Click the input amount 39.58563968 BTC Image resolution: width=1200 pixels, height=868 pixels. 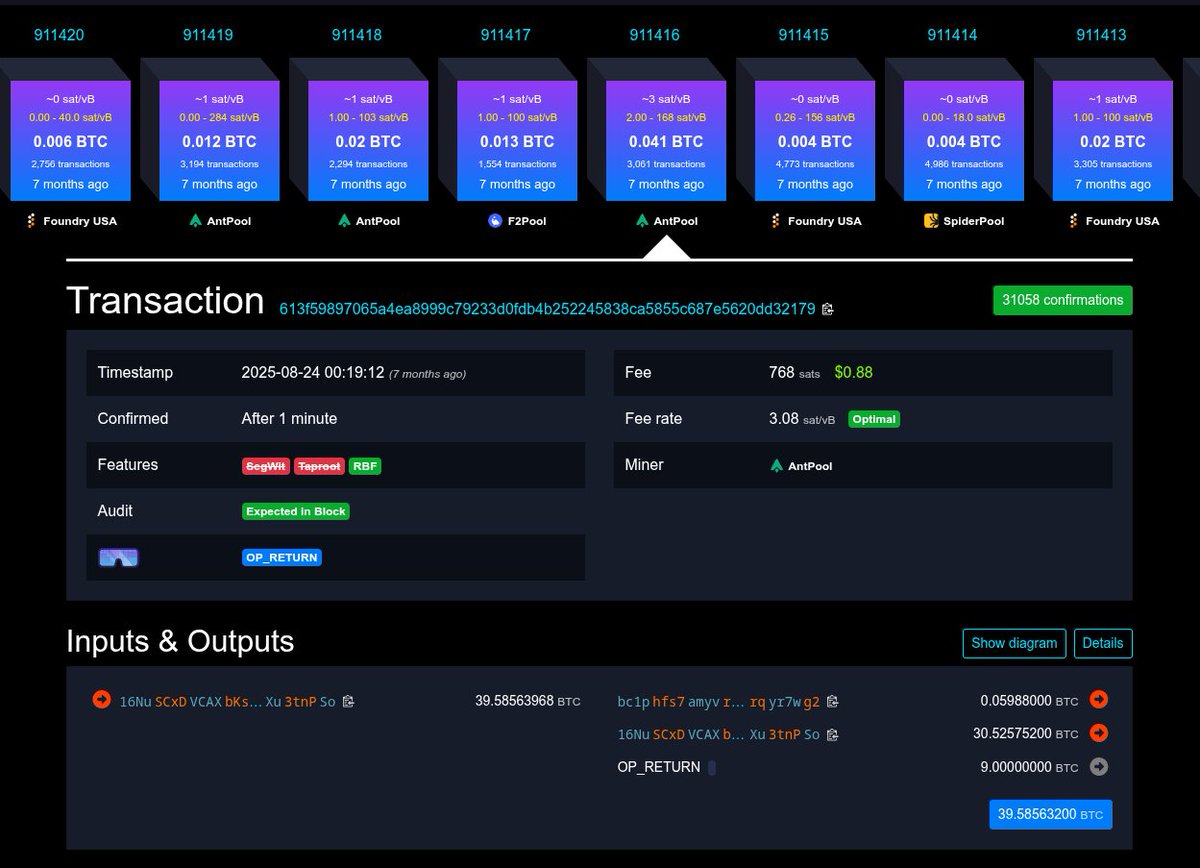tap(528, 701)
